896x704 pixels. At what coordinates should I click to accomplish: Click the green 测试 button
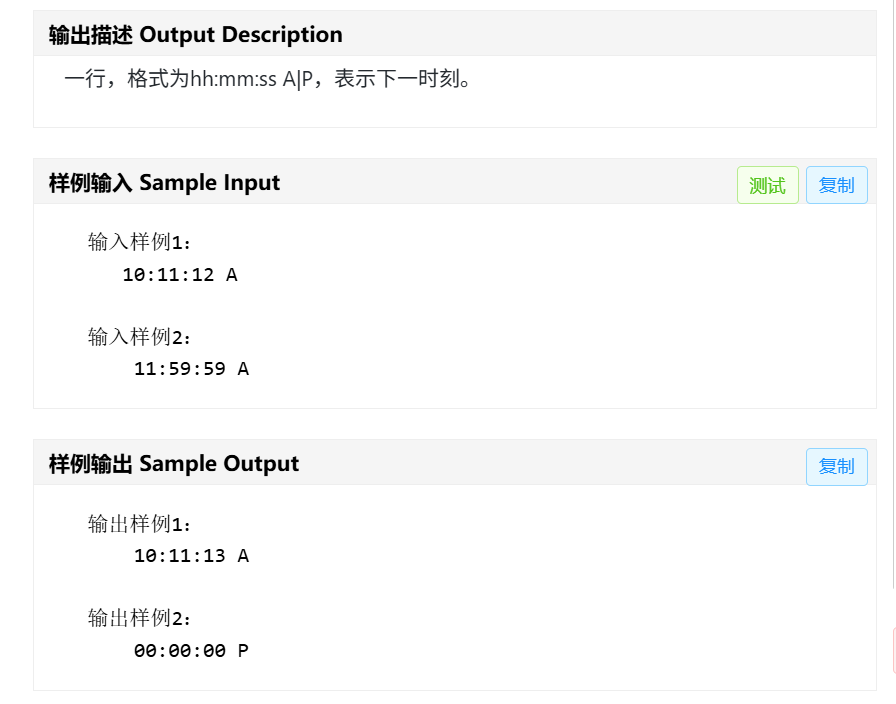pyautogui.click(x=767, y=185)
